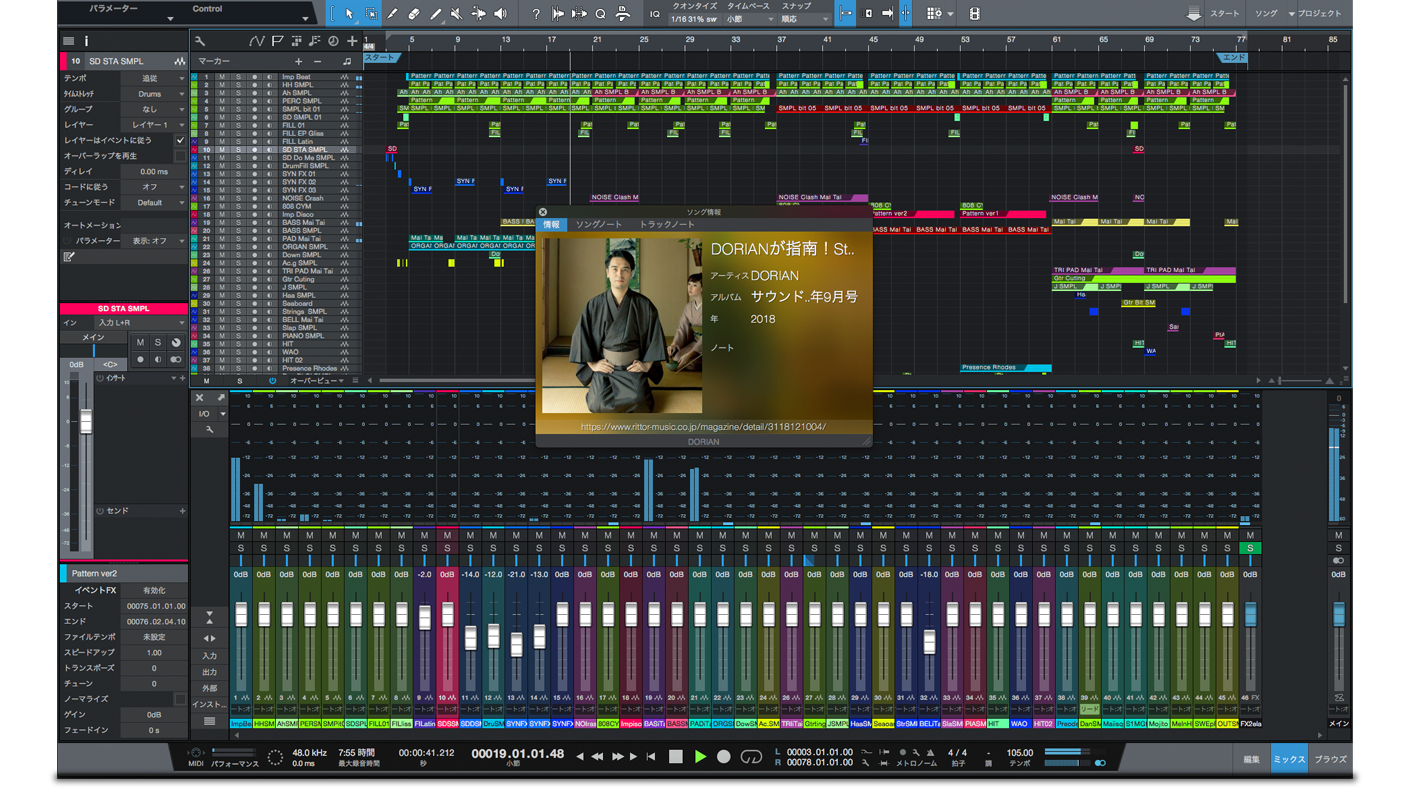The width and height of the screenshot is (1410, 794).
Task: Select the Arrow tool in the toolbar
Action: 348,13
